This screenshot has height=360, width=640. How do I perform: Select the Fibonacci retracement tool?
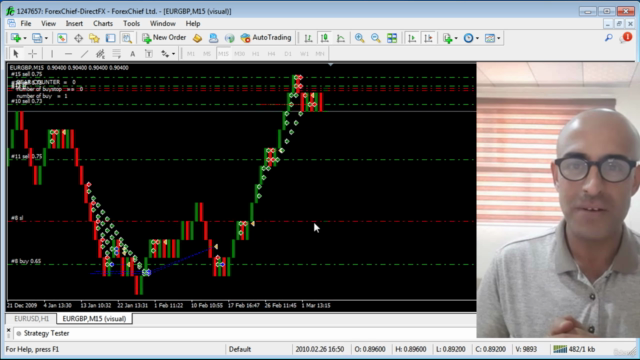pos(116,53)
